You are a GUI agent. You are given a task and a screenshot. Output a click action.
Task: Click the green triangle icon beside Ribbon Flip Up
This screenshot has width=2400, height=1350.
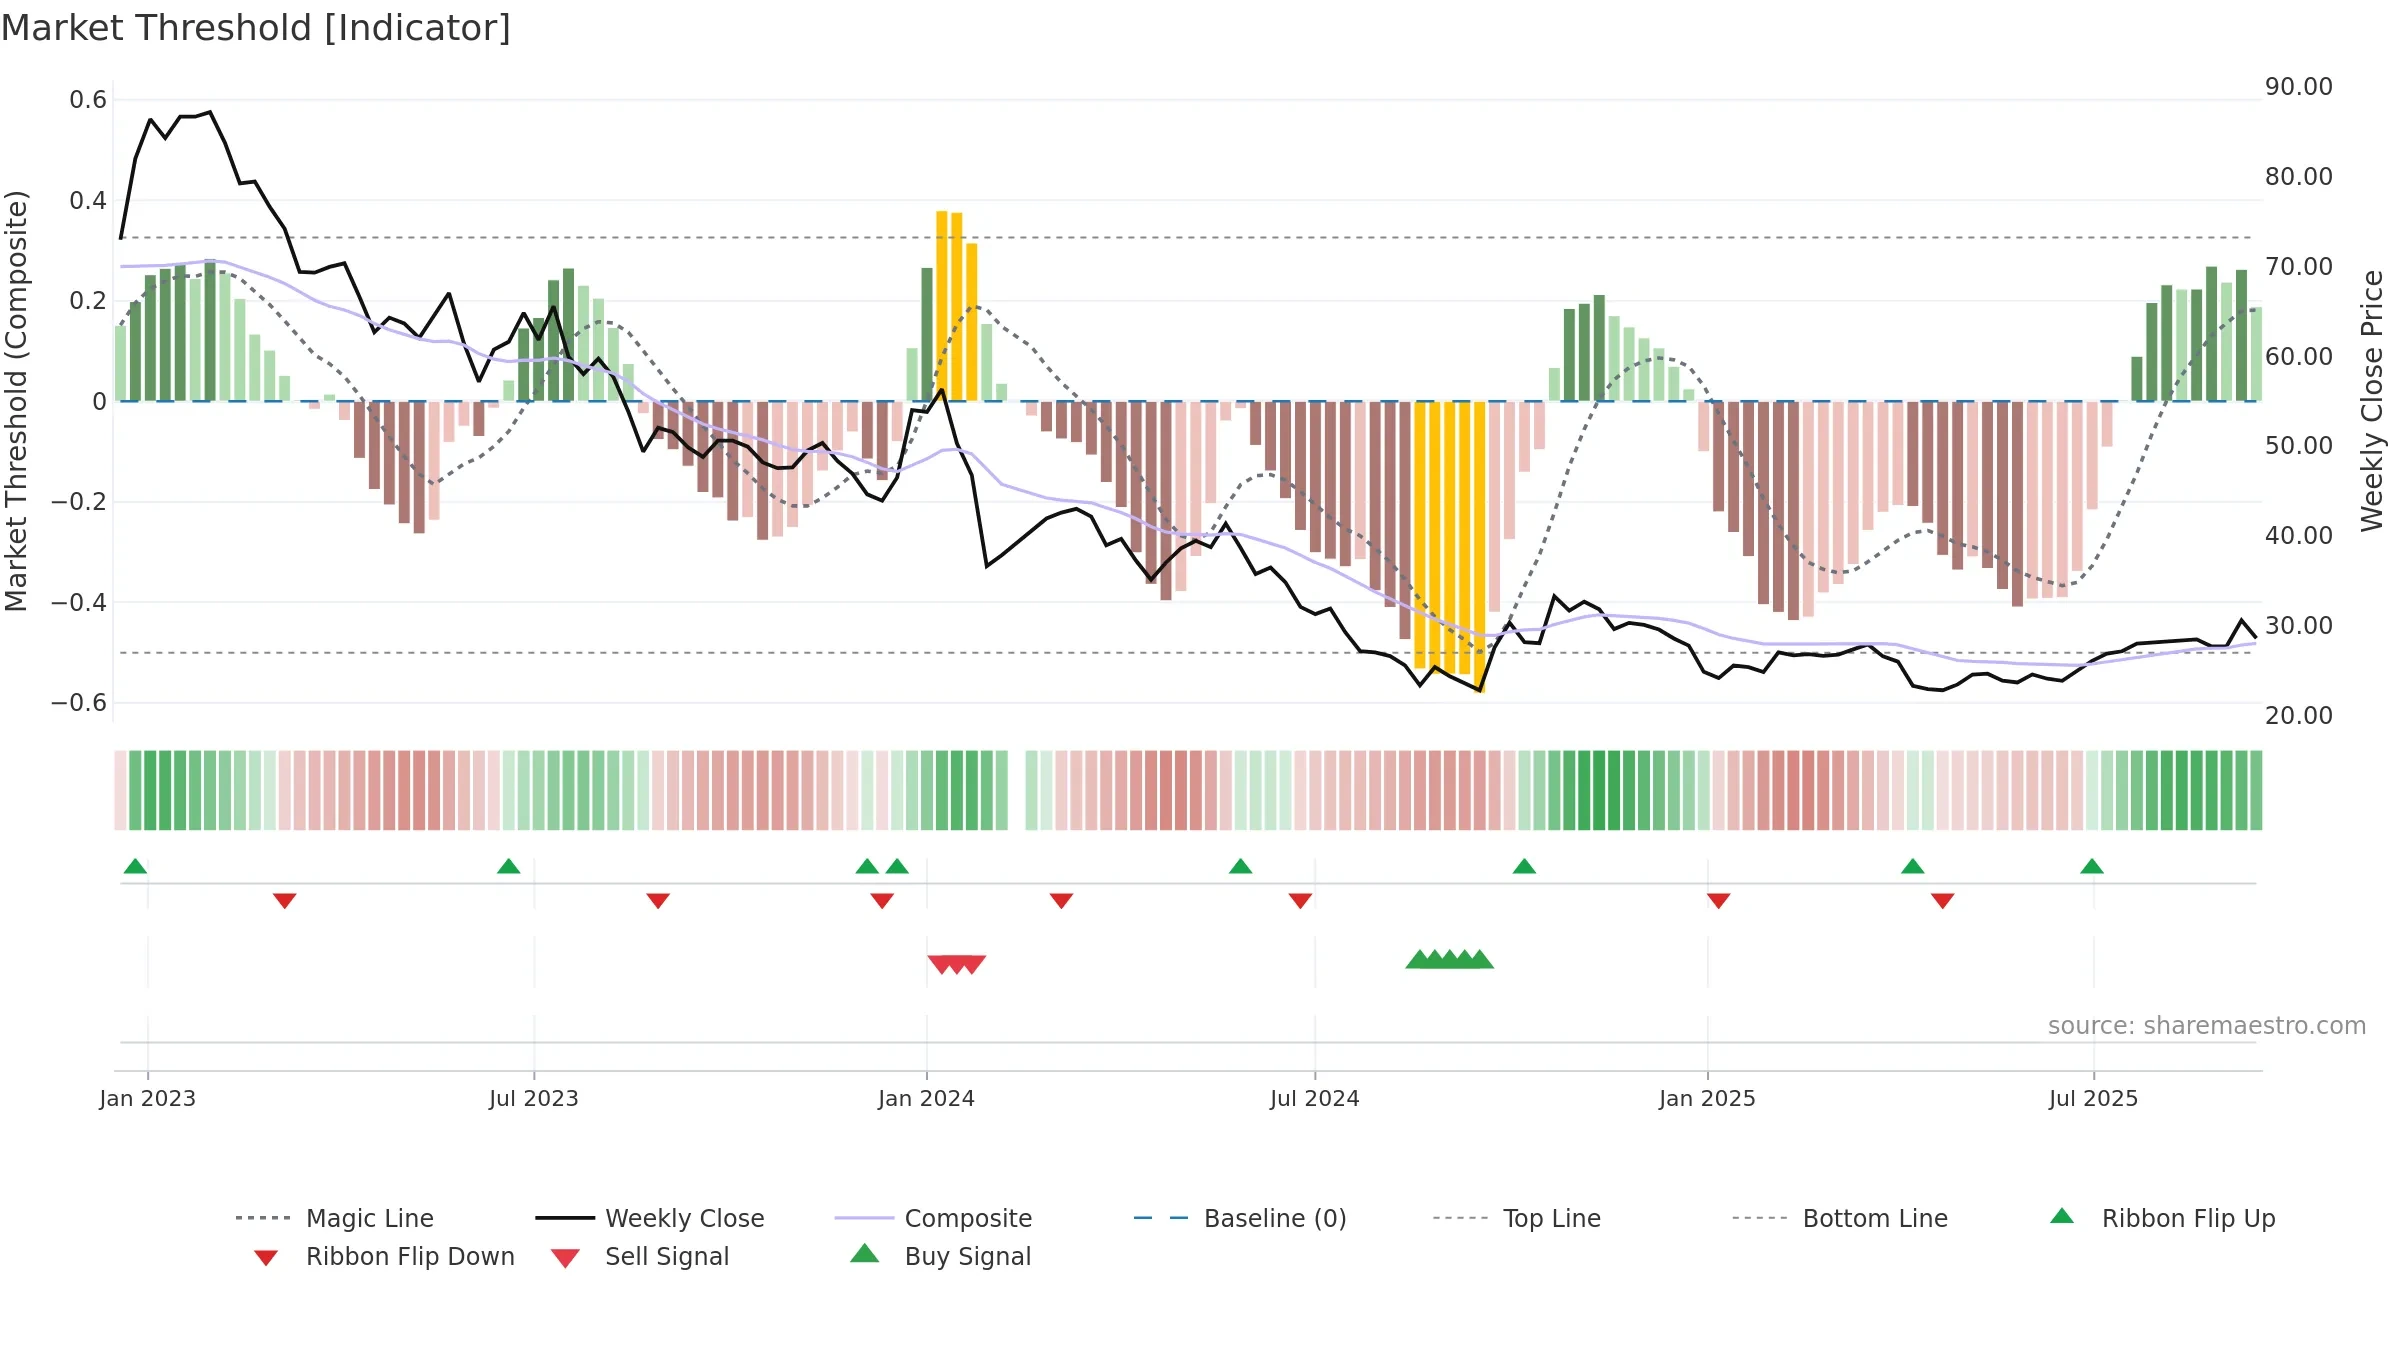tap(2062, 1216)
